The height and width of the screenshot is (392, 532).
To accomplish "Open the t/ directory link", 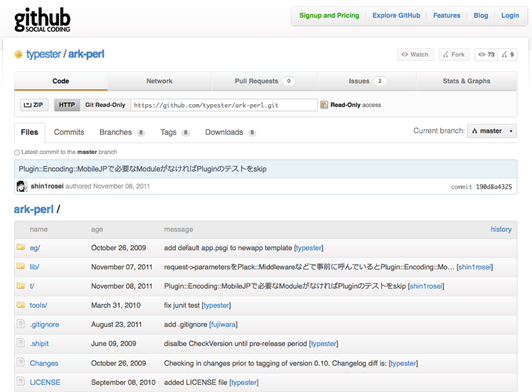I will point(32,286).
